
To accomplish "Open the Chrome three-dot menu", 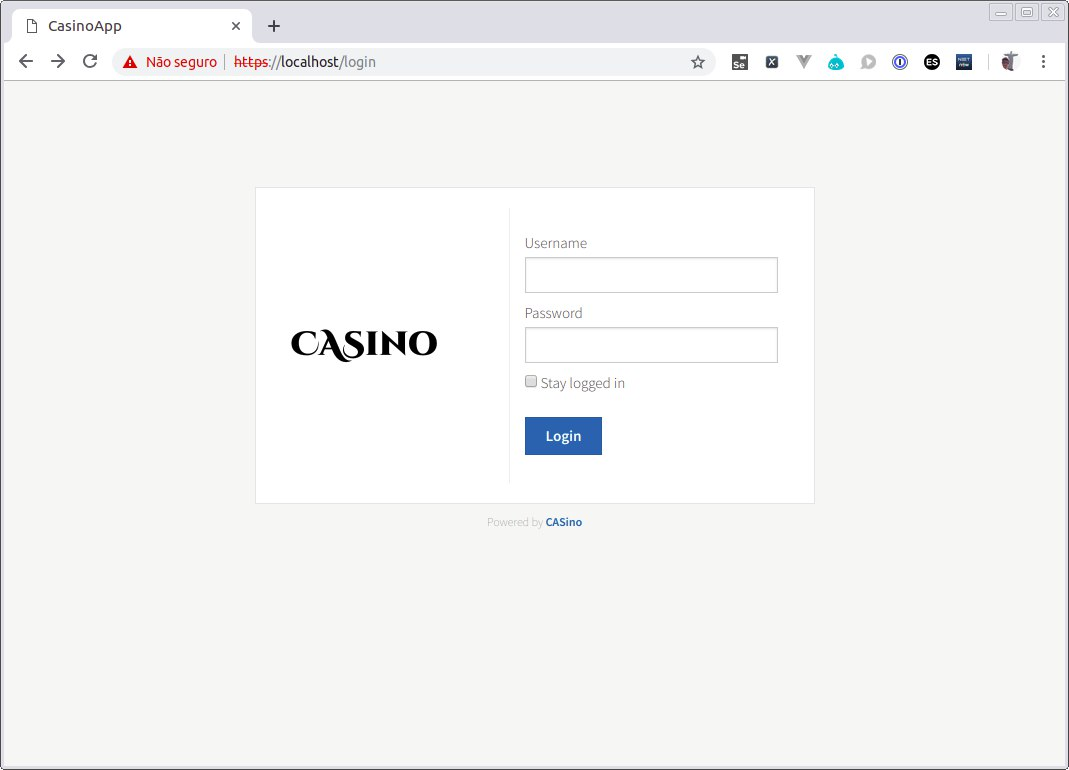I will click(x=1043, y=62).
